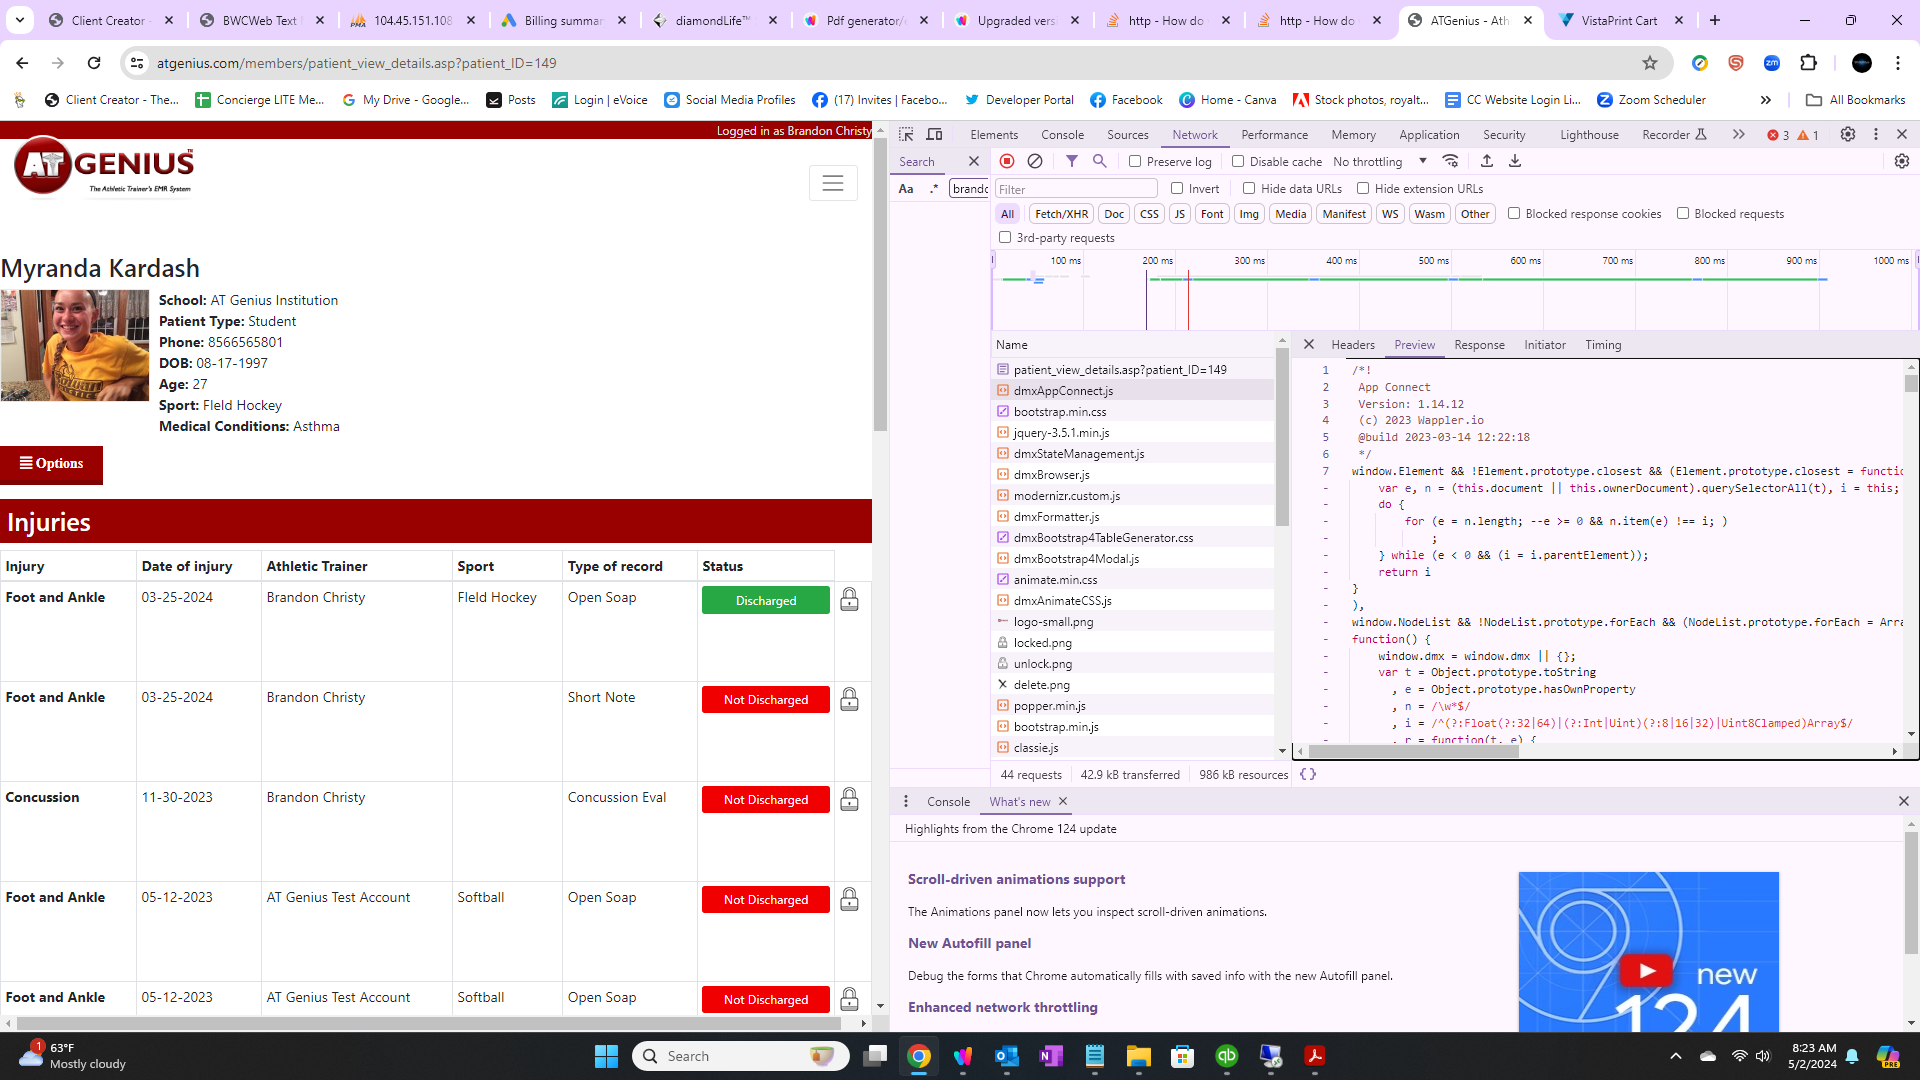Click the export HAR download icon

[x=1515, y=161]
